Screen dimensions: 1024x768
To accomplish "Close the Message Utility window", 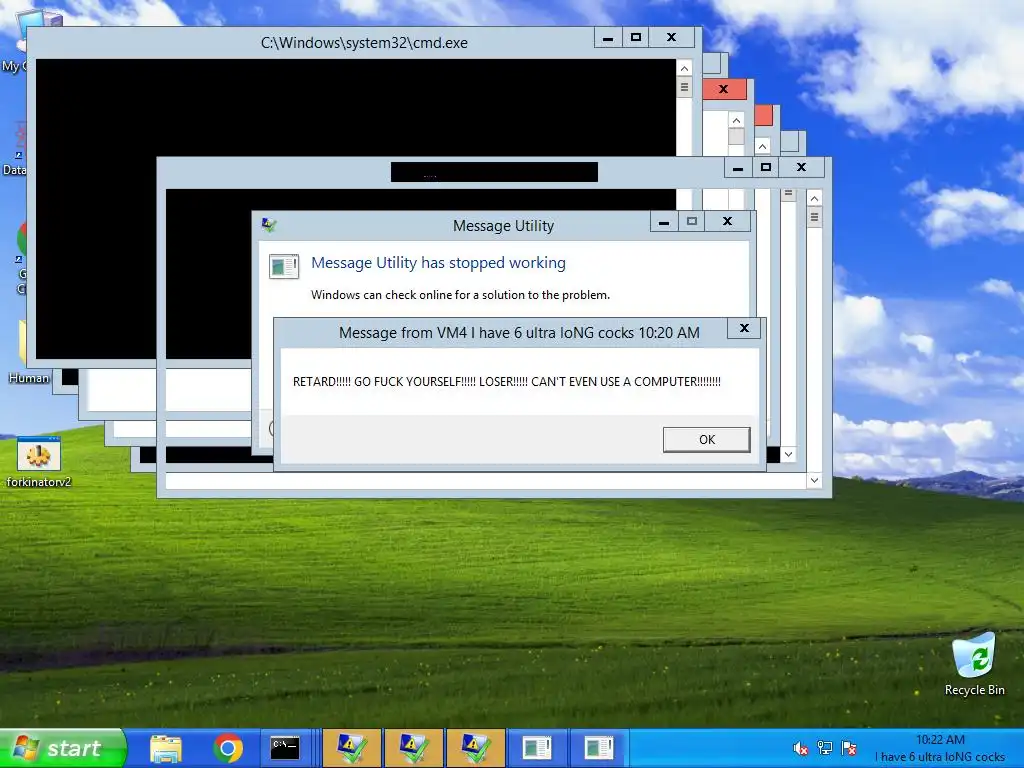I will 727,221.
